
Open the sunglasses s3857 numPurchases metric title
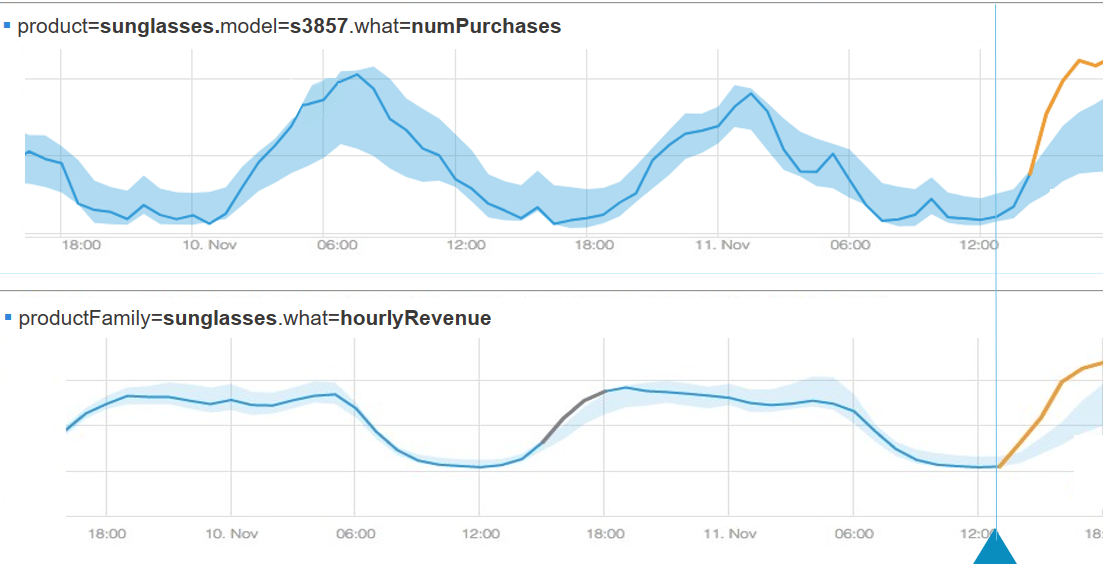click(x=289, y=27)
